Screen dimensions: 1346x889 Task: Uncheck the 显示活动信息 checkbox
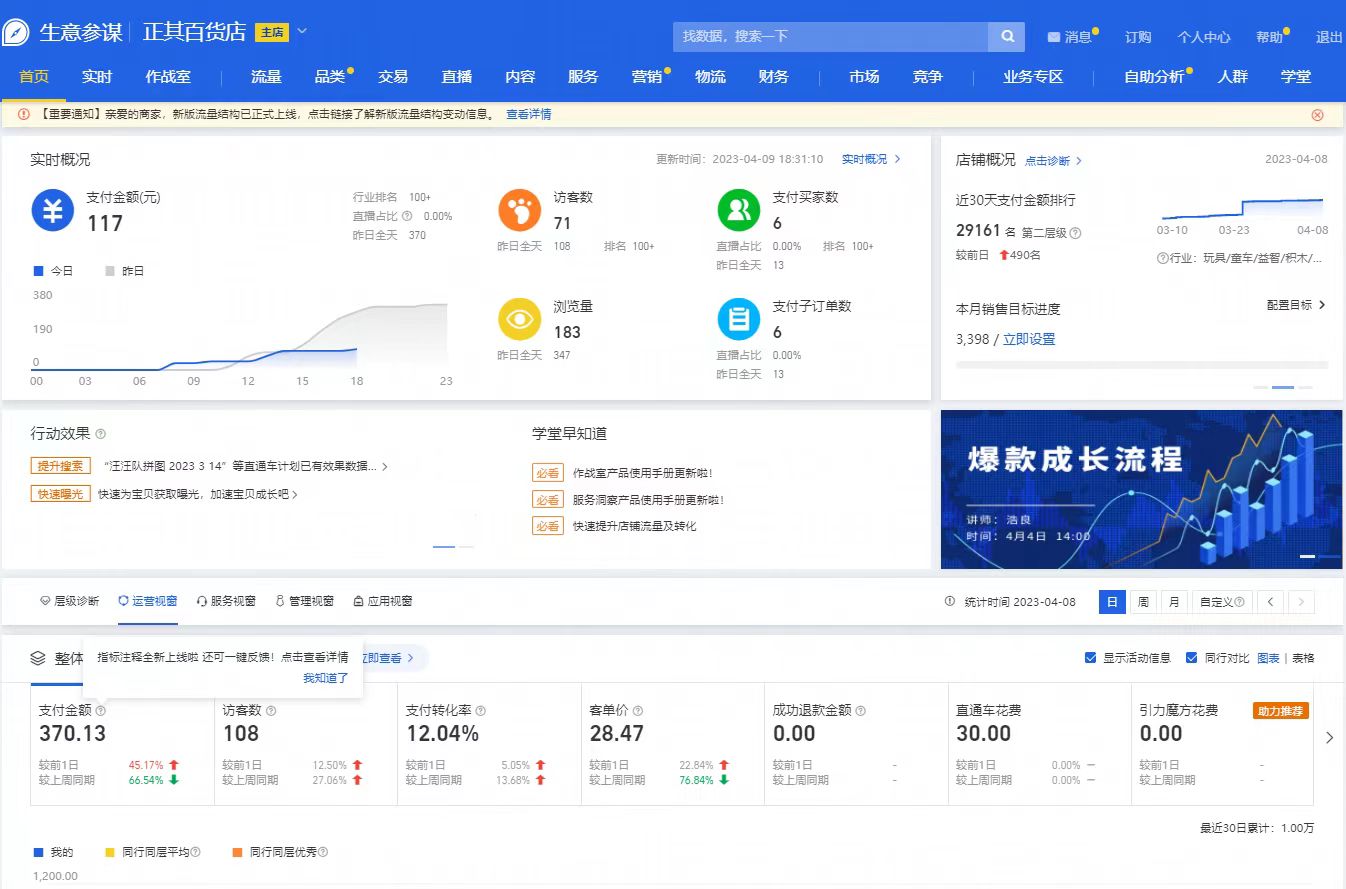(x=1090, y=658)
